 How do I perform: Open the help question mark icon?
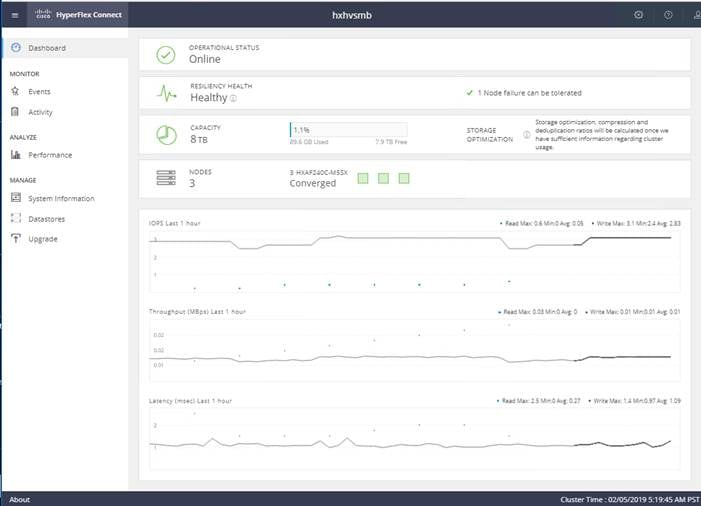click(x=668, y=15)
